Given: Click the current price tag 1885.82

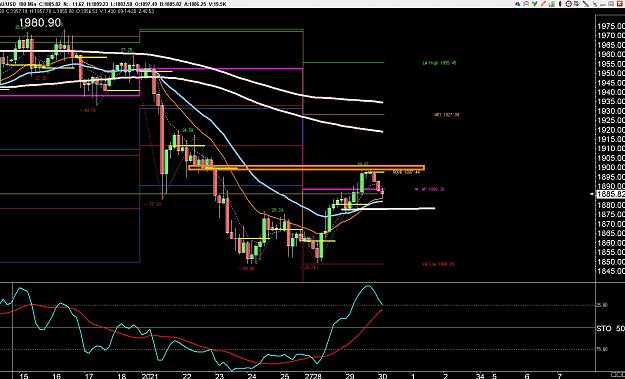Looking at the screenshot, I should point(611,194).
